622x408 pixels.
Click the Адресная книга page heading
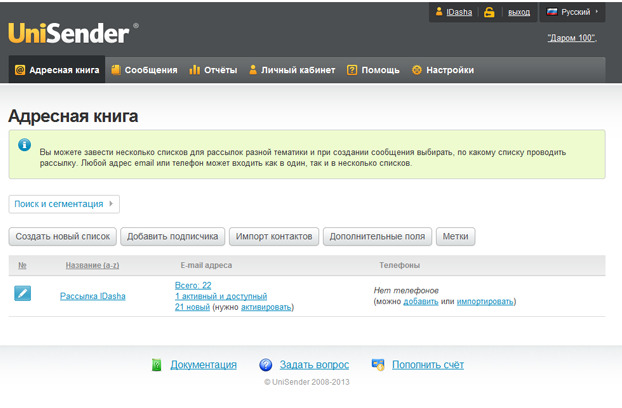73,116
